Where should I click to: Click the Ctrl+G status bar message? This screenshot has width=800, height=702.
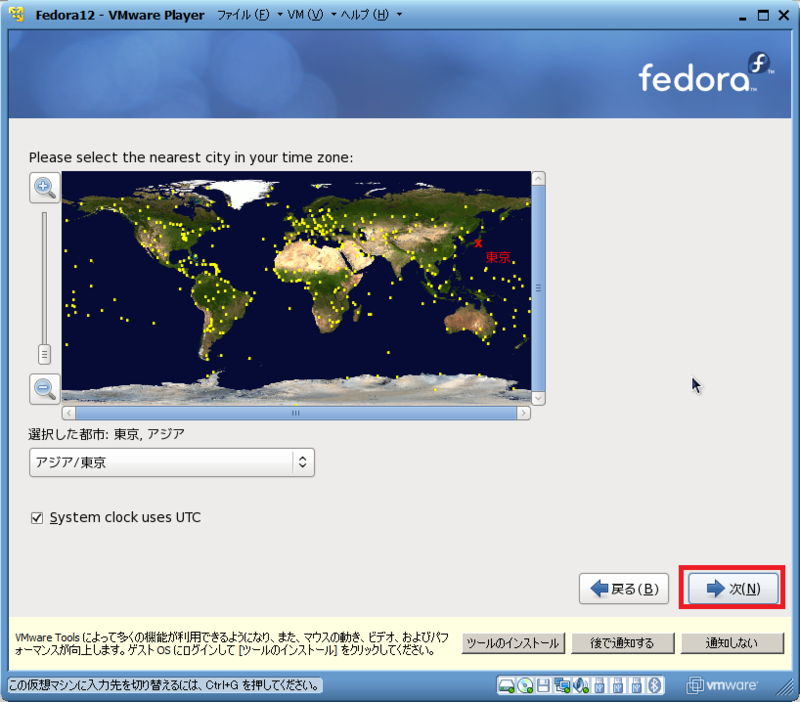tap(164, 685)
